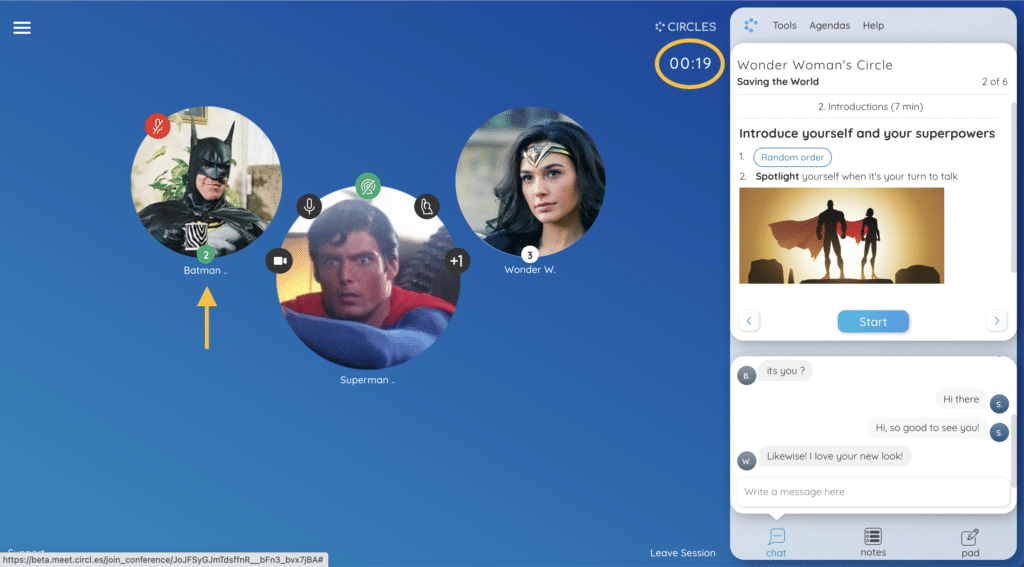Open the hamburger menu
The image size is (1024, 567).
[x=22, y=27]
